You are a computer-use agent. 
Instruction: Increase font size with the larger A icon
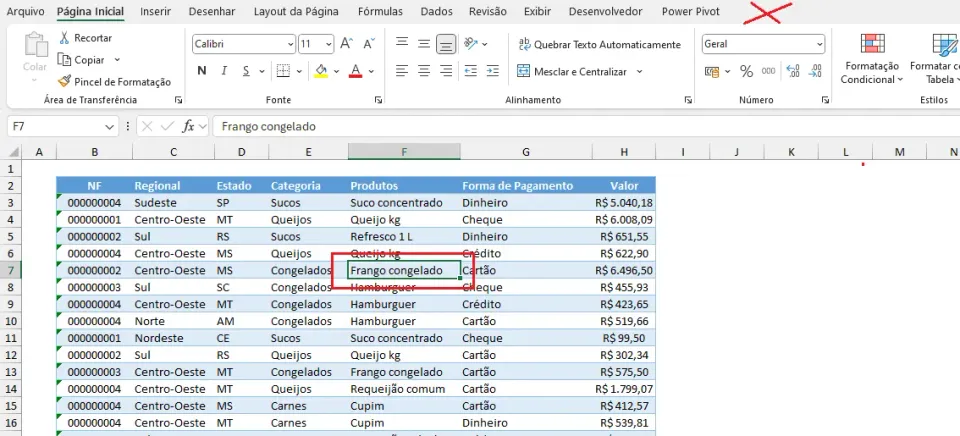pos(347,43)
